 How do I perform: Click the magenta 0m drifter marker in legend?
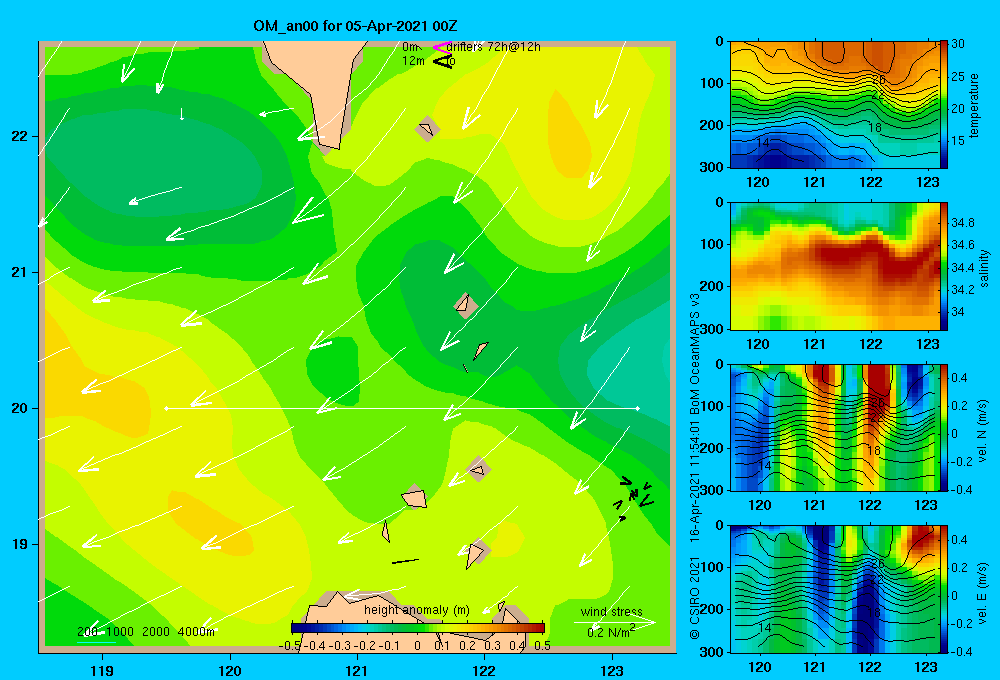(441, 47)
